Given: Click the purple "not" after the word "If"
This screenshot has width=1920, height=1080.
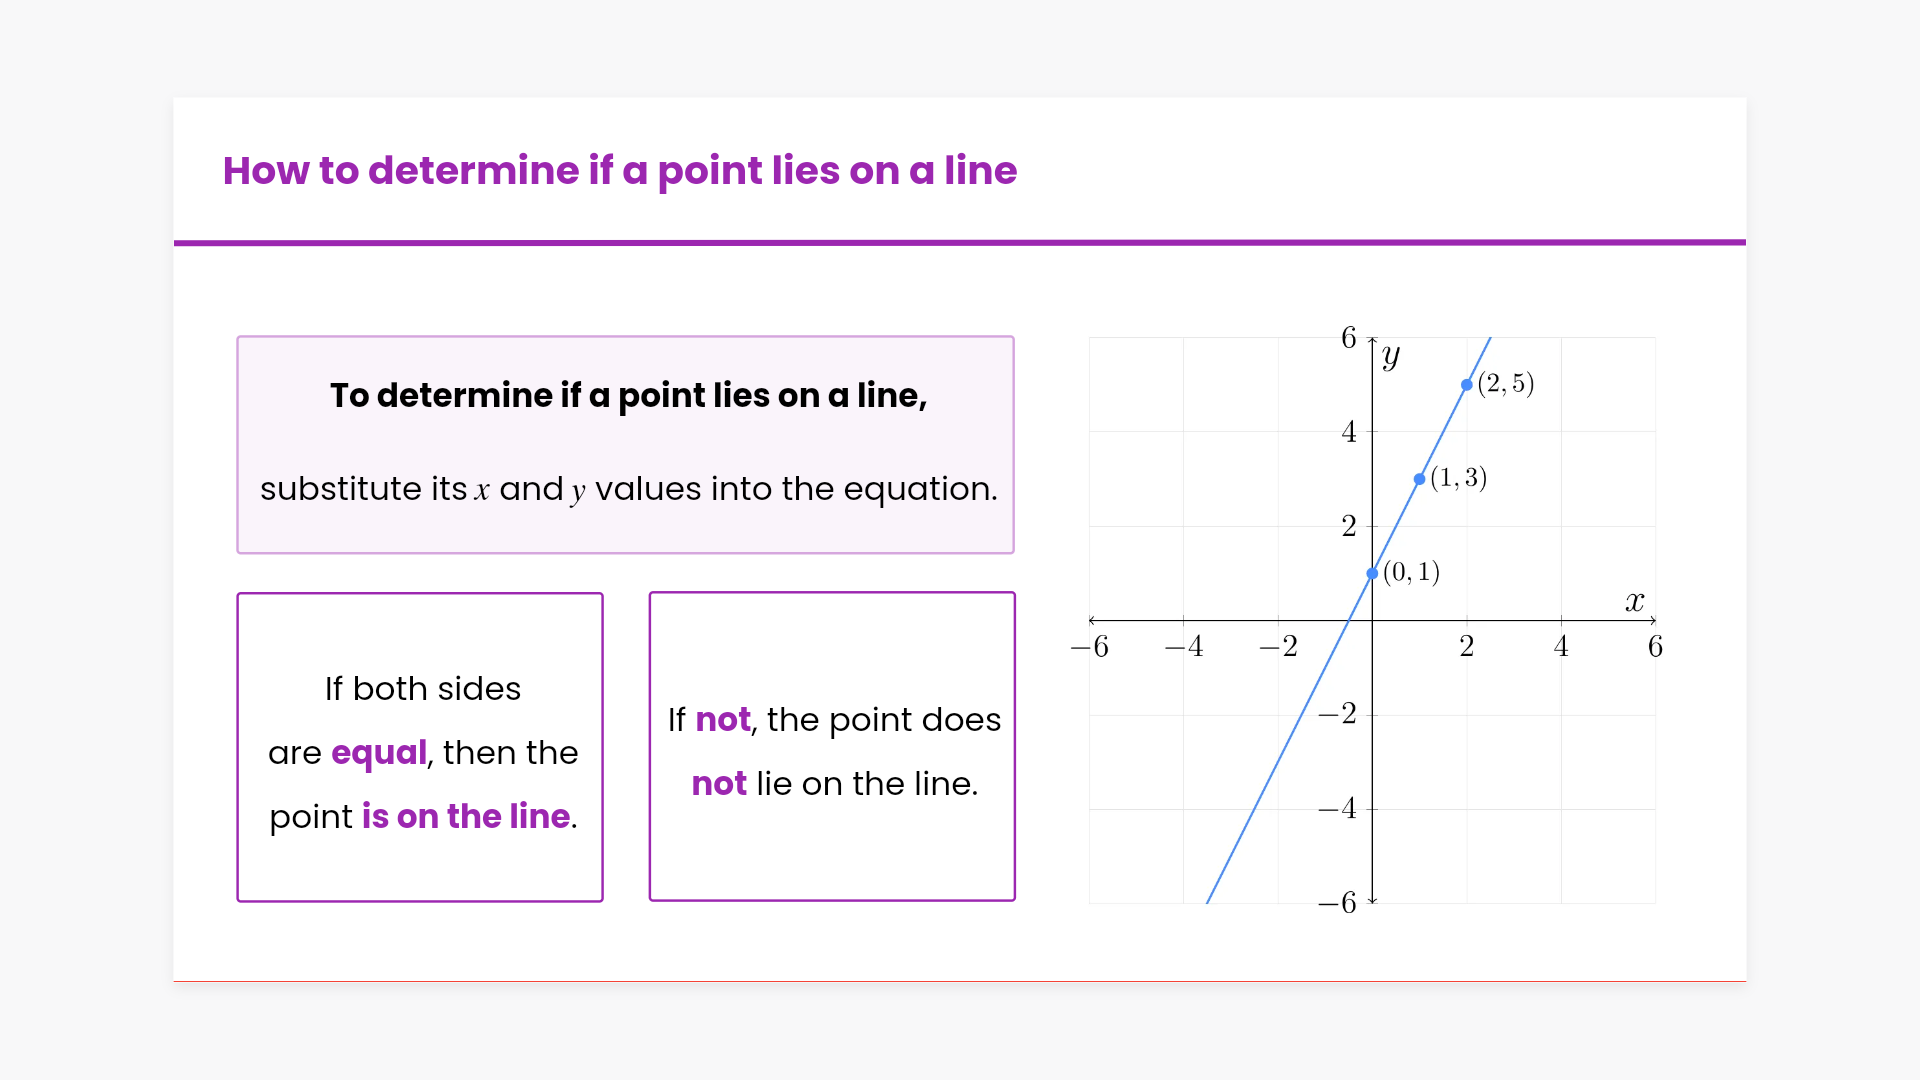Looking at the screenshot, I should coord(722,720).
